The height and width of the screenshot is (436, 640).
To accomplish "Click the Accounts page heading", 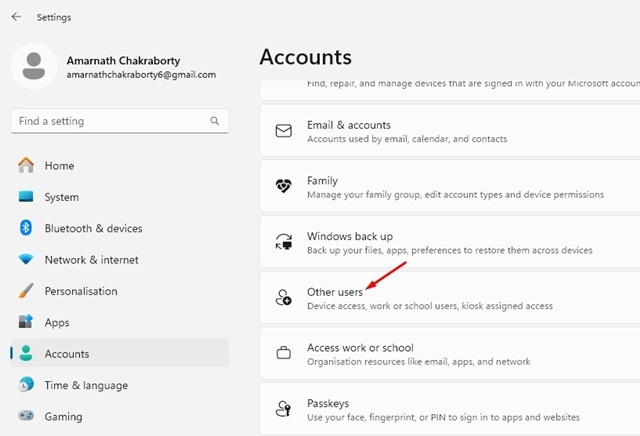I will (305, 57).
